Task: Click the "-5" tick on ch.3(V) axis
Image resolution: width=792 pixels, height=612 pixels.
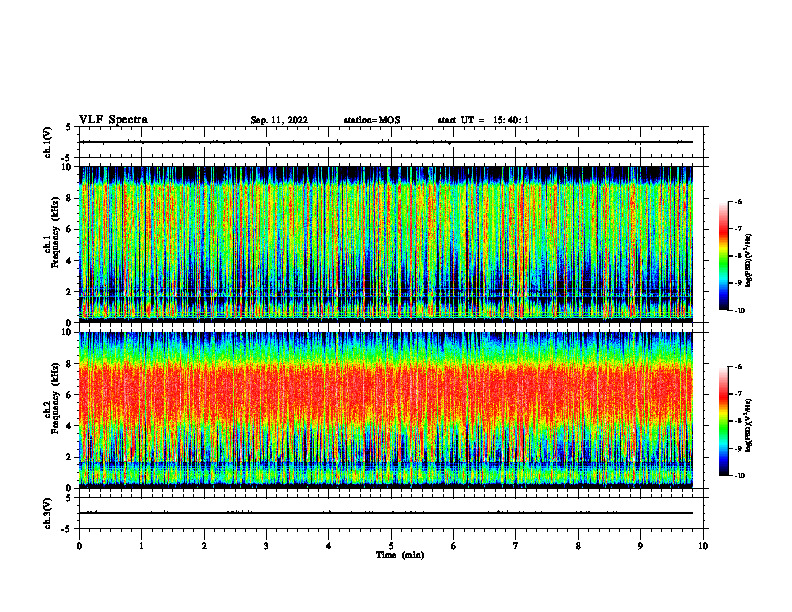Action: click(67, 529)
